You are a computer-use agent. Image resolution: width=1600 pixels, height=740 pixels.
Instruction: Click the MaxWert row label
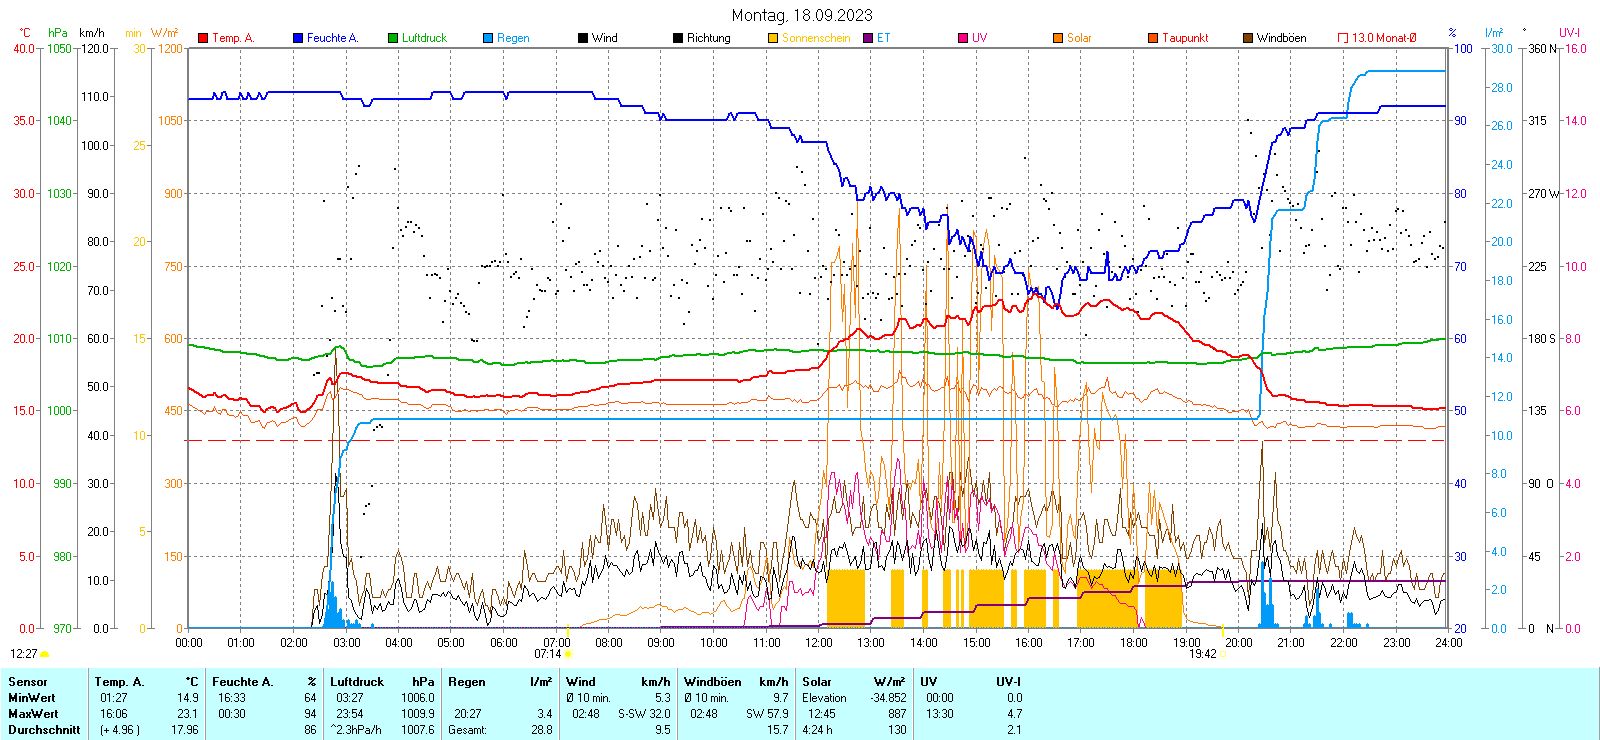click(33, 714)
